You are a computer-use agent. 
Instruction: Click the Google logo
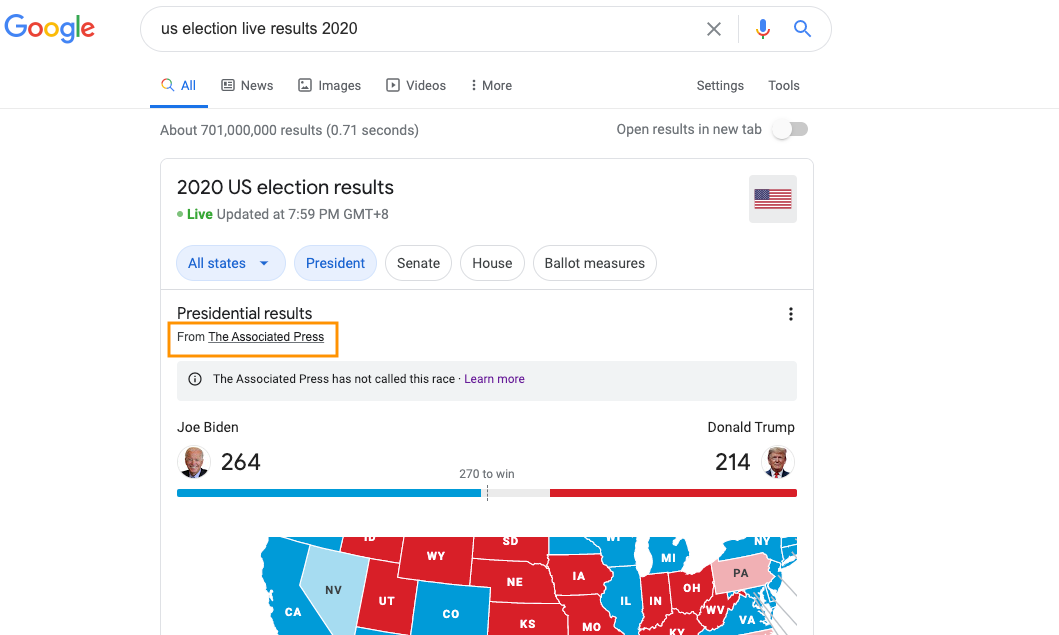(x=50, y=28)
